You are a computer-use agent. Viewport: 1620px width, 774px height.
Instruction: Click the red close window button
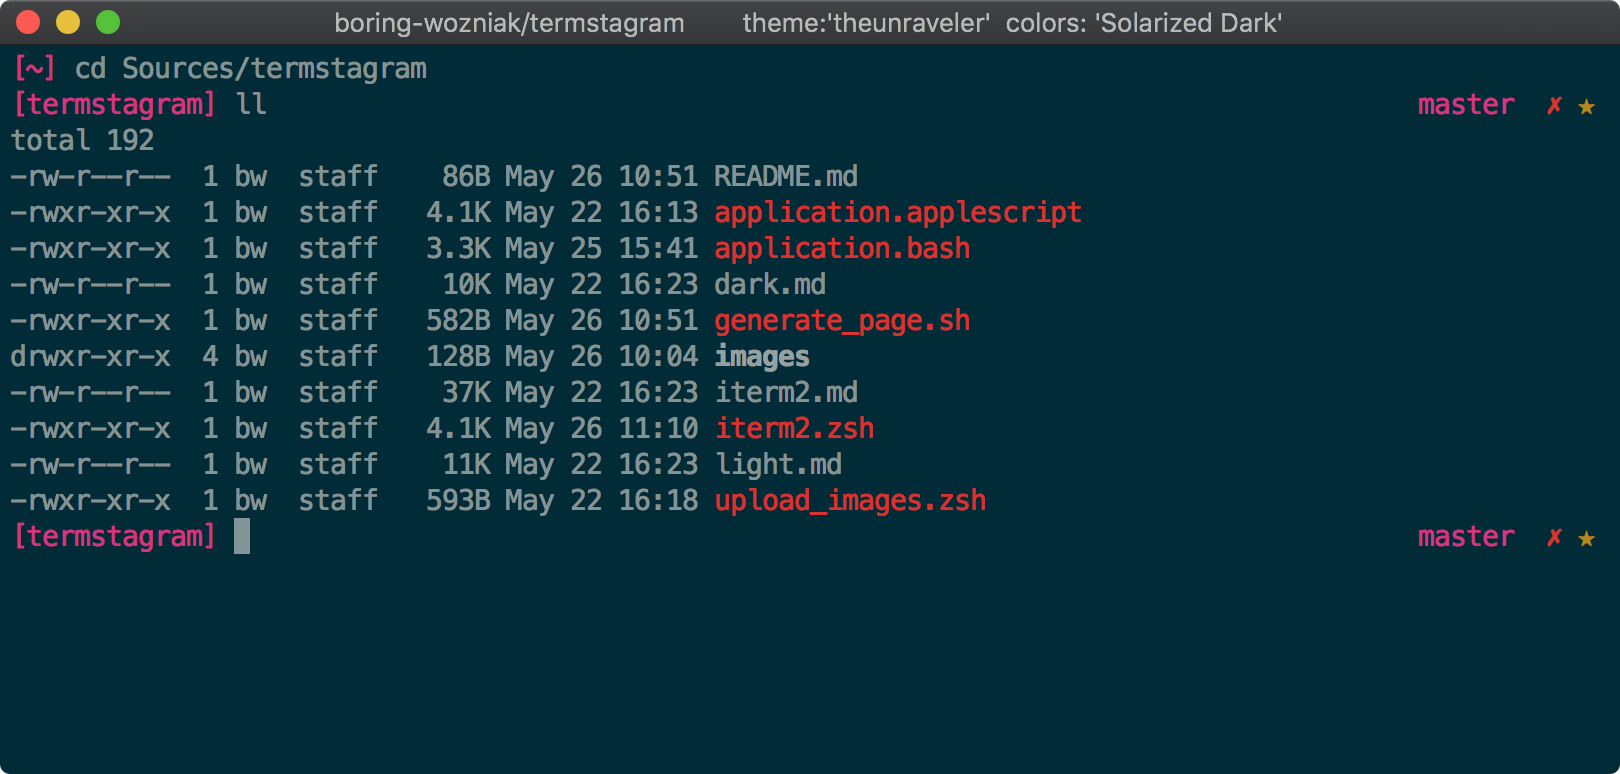coord(28,22)
